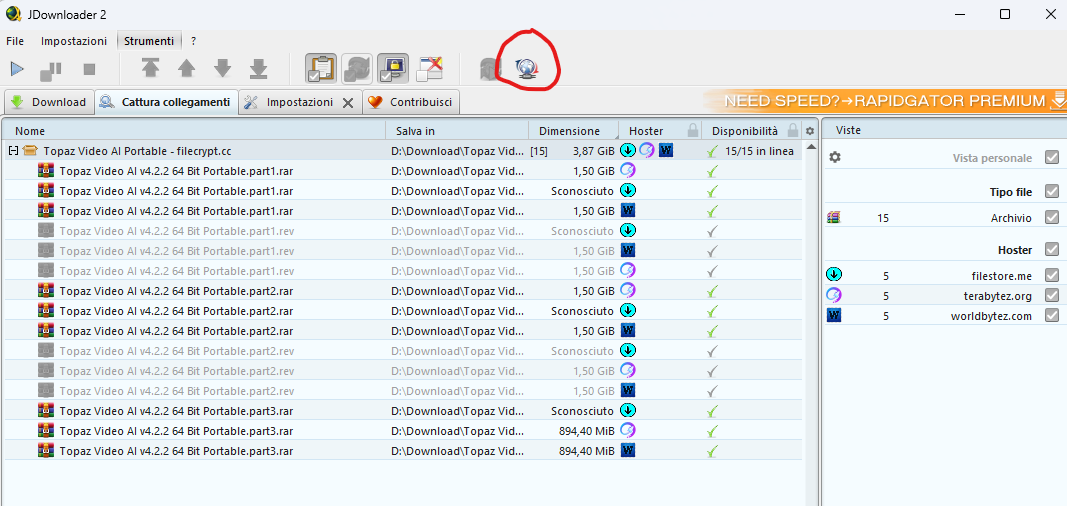The width and height of the screenshot is (1067, 506).
Task: Open the question mark help menu
Action: (x=193, y=41)
